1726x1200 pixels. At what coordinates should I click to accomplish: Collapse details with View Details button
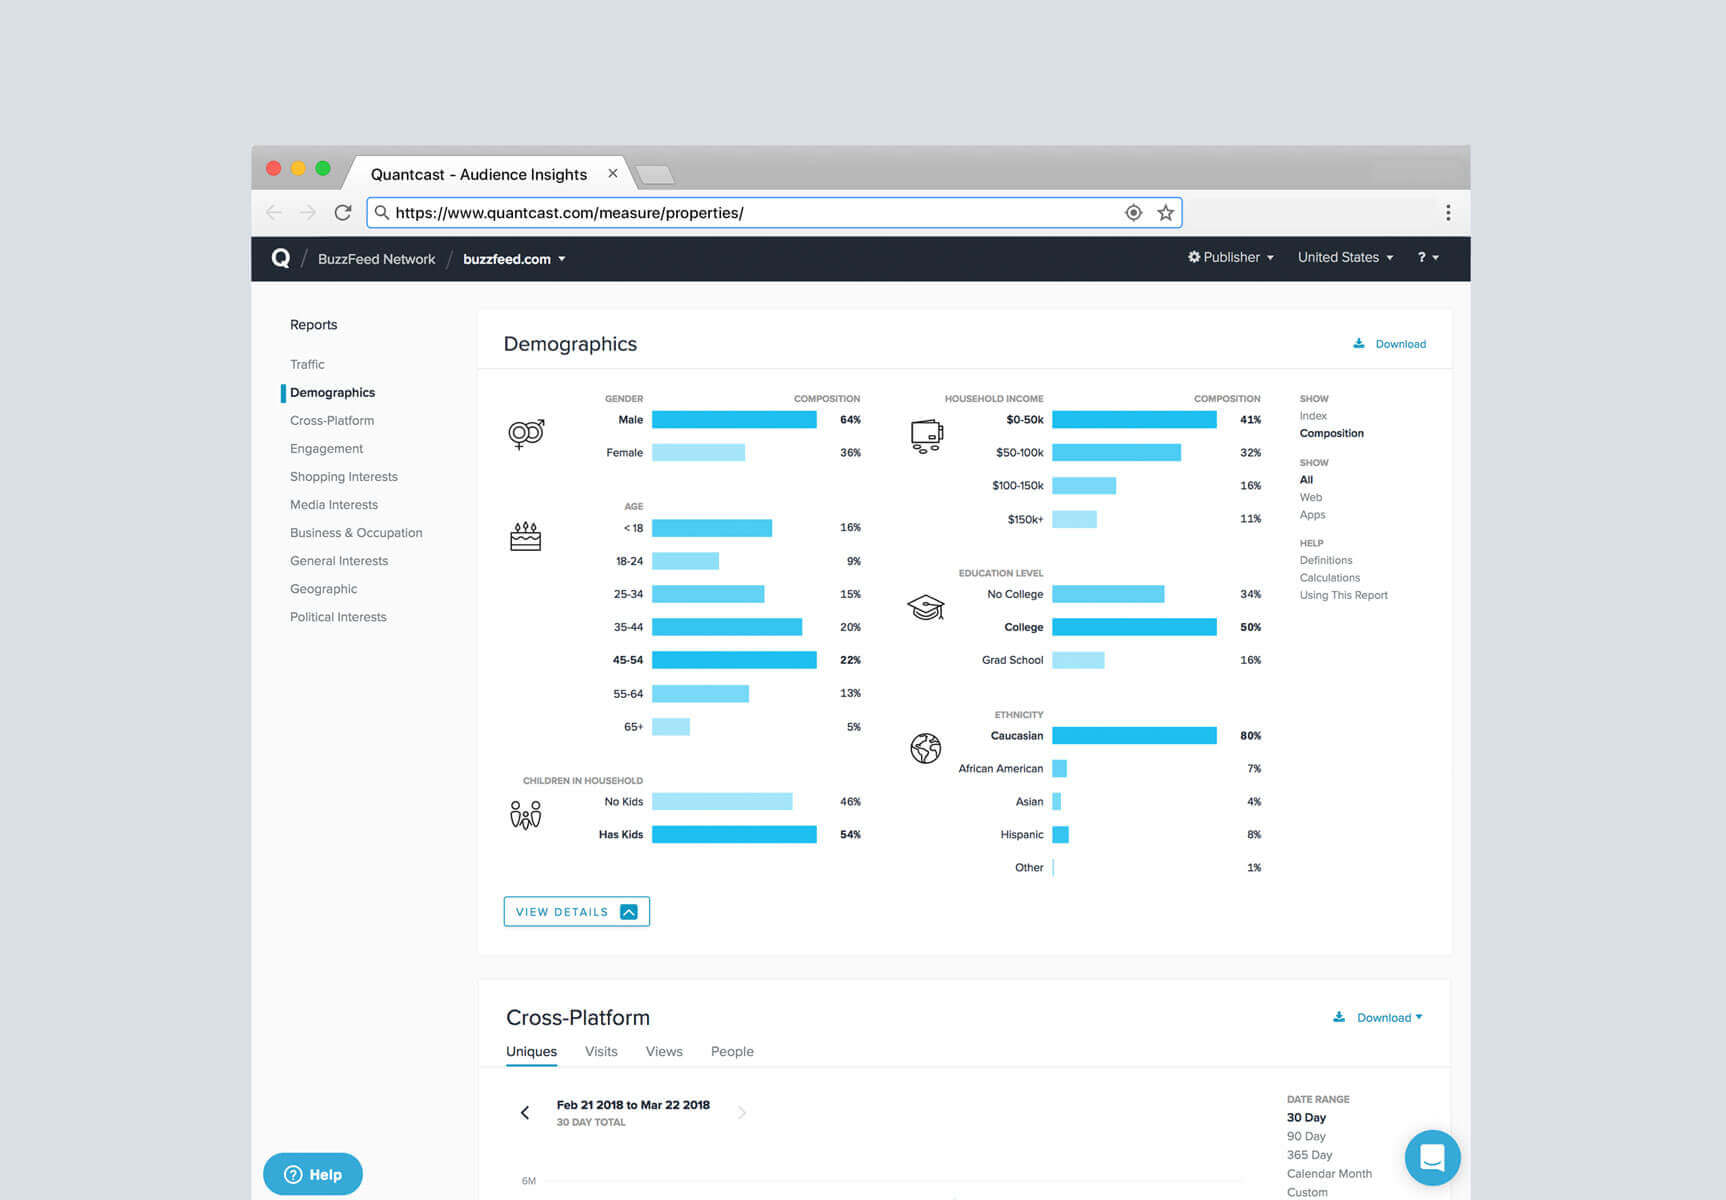(x=577, y=911)
